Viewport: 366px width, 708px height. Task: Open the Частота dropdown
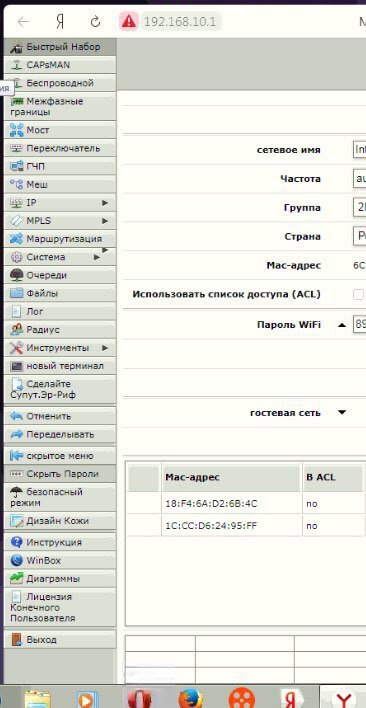360,179
